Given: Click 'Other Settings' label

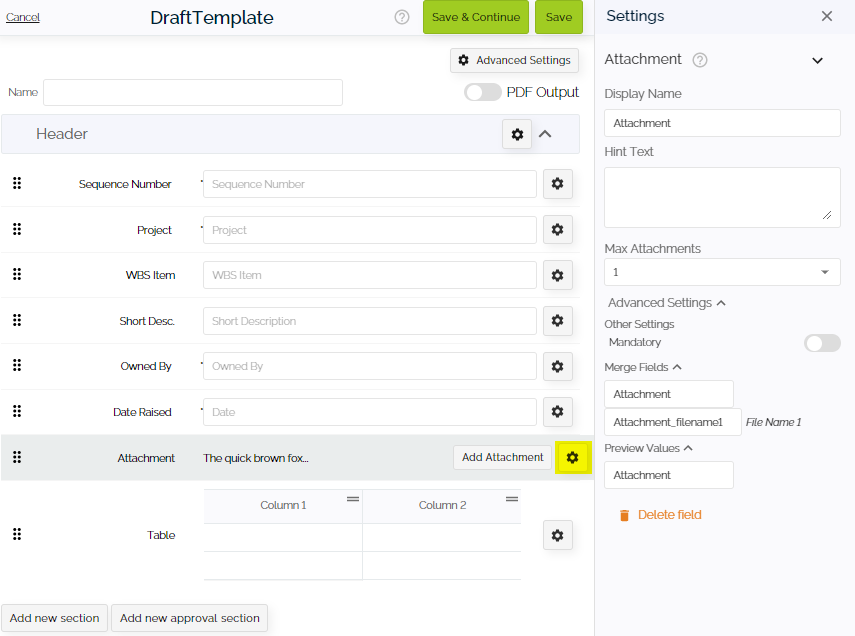Looking at the screenshot, I should (x=639, y=325).
